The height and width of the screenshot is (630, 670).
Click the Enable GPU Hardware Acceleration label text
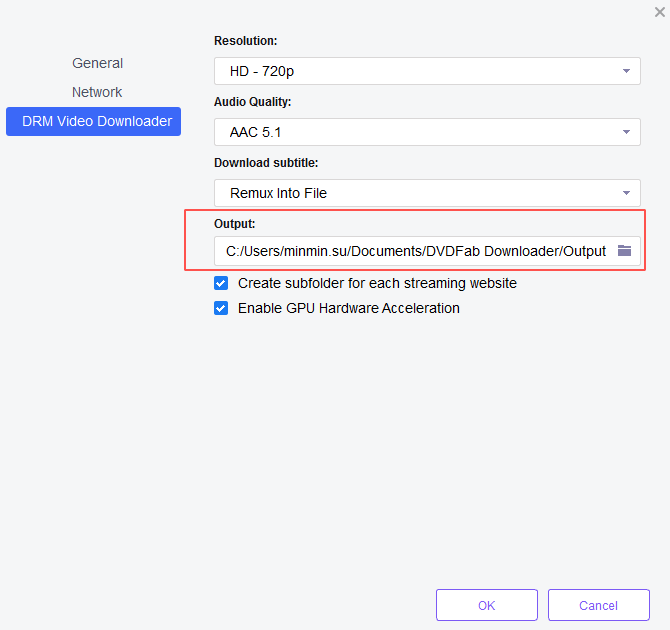point(348,308)
